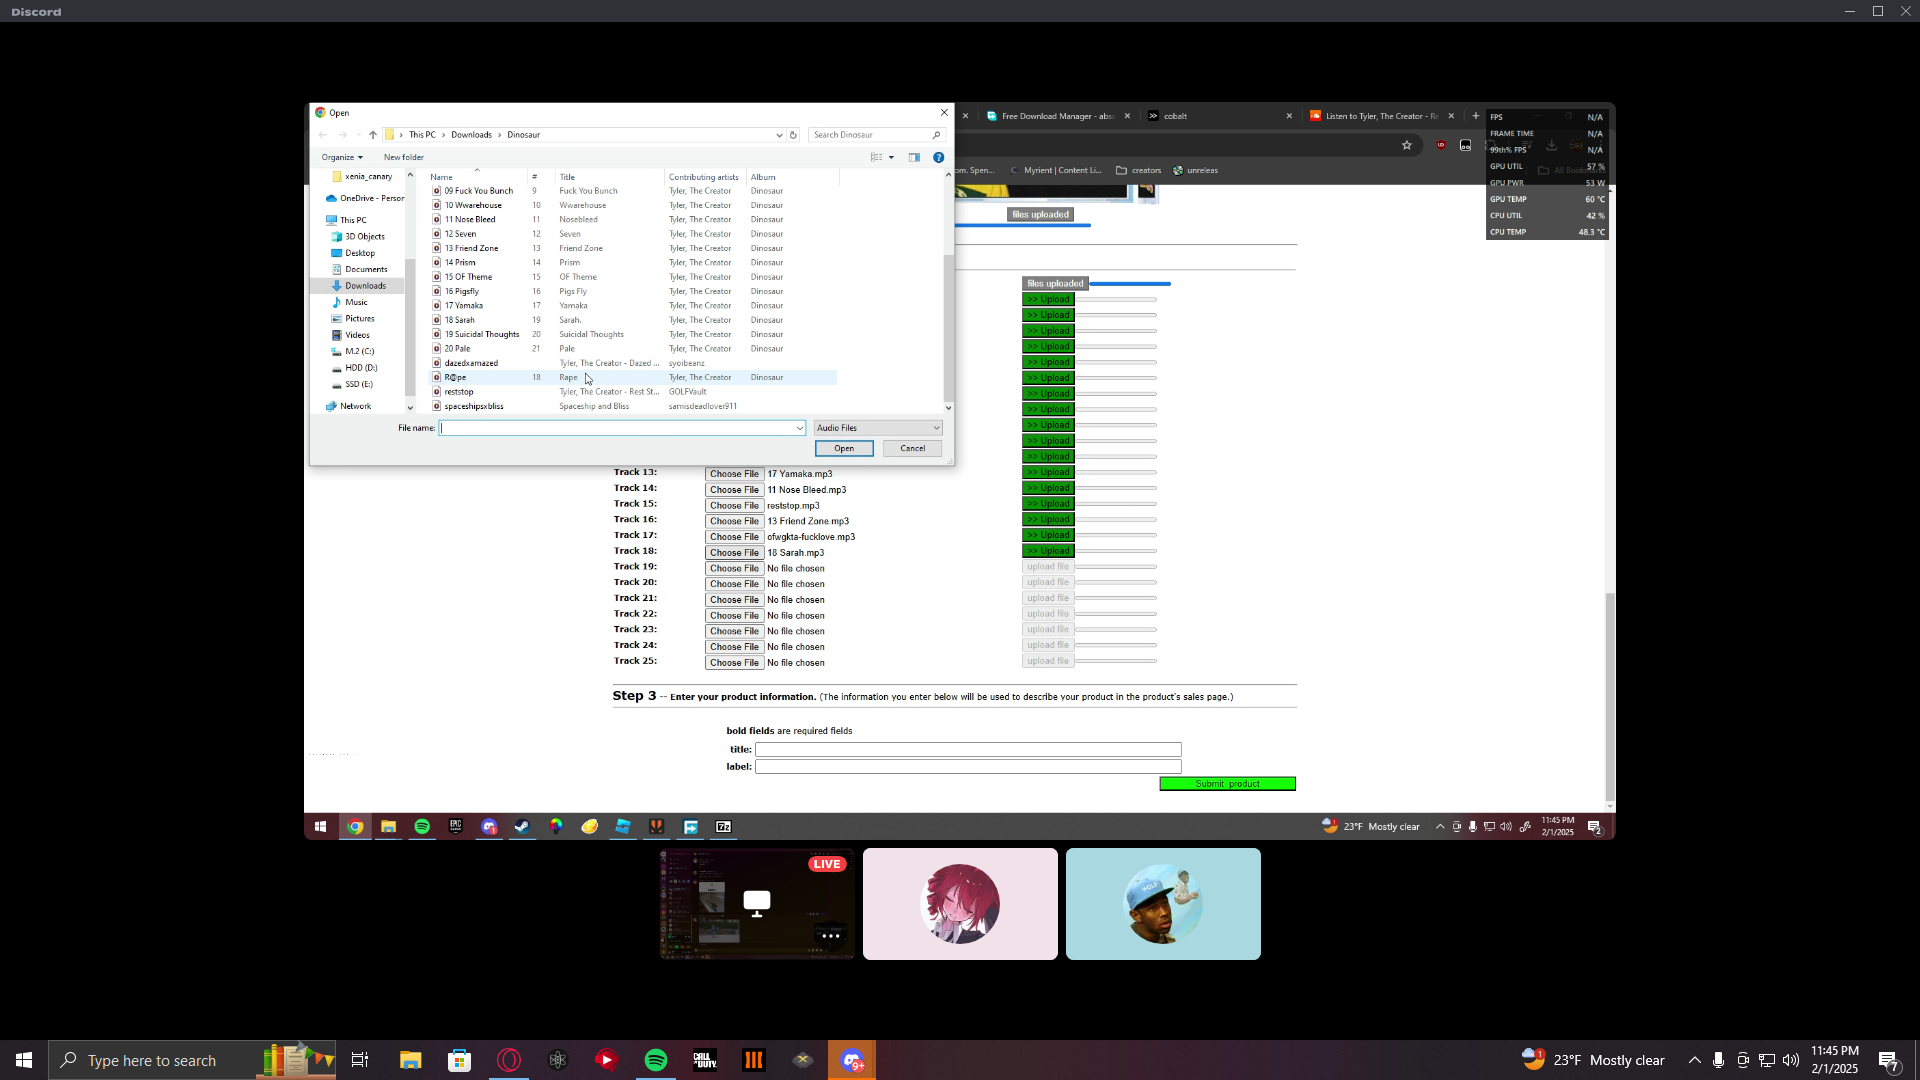Refresh the Dinosaur folder address bar
This screenshot has height=1080, width=1920.
pyautogui.click(x=793, y=135)
